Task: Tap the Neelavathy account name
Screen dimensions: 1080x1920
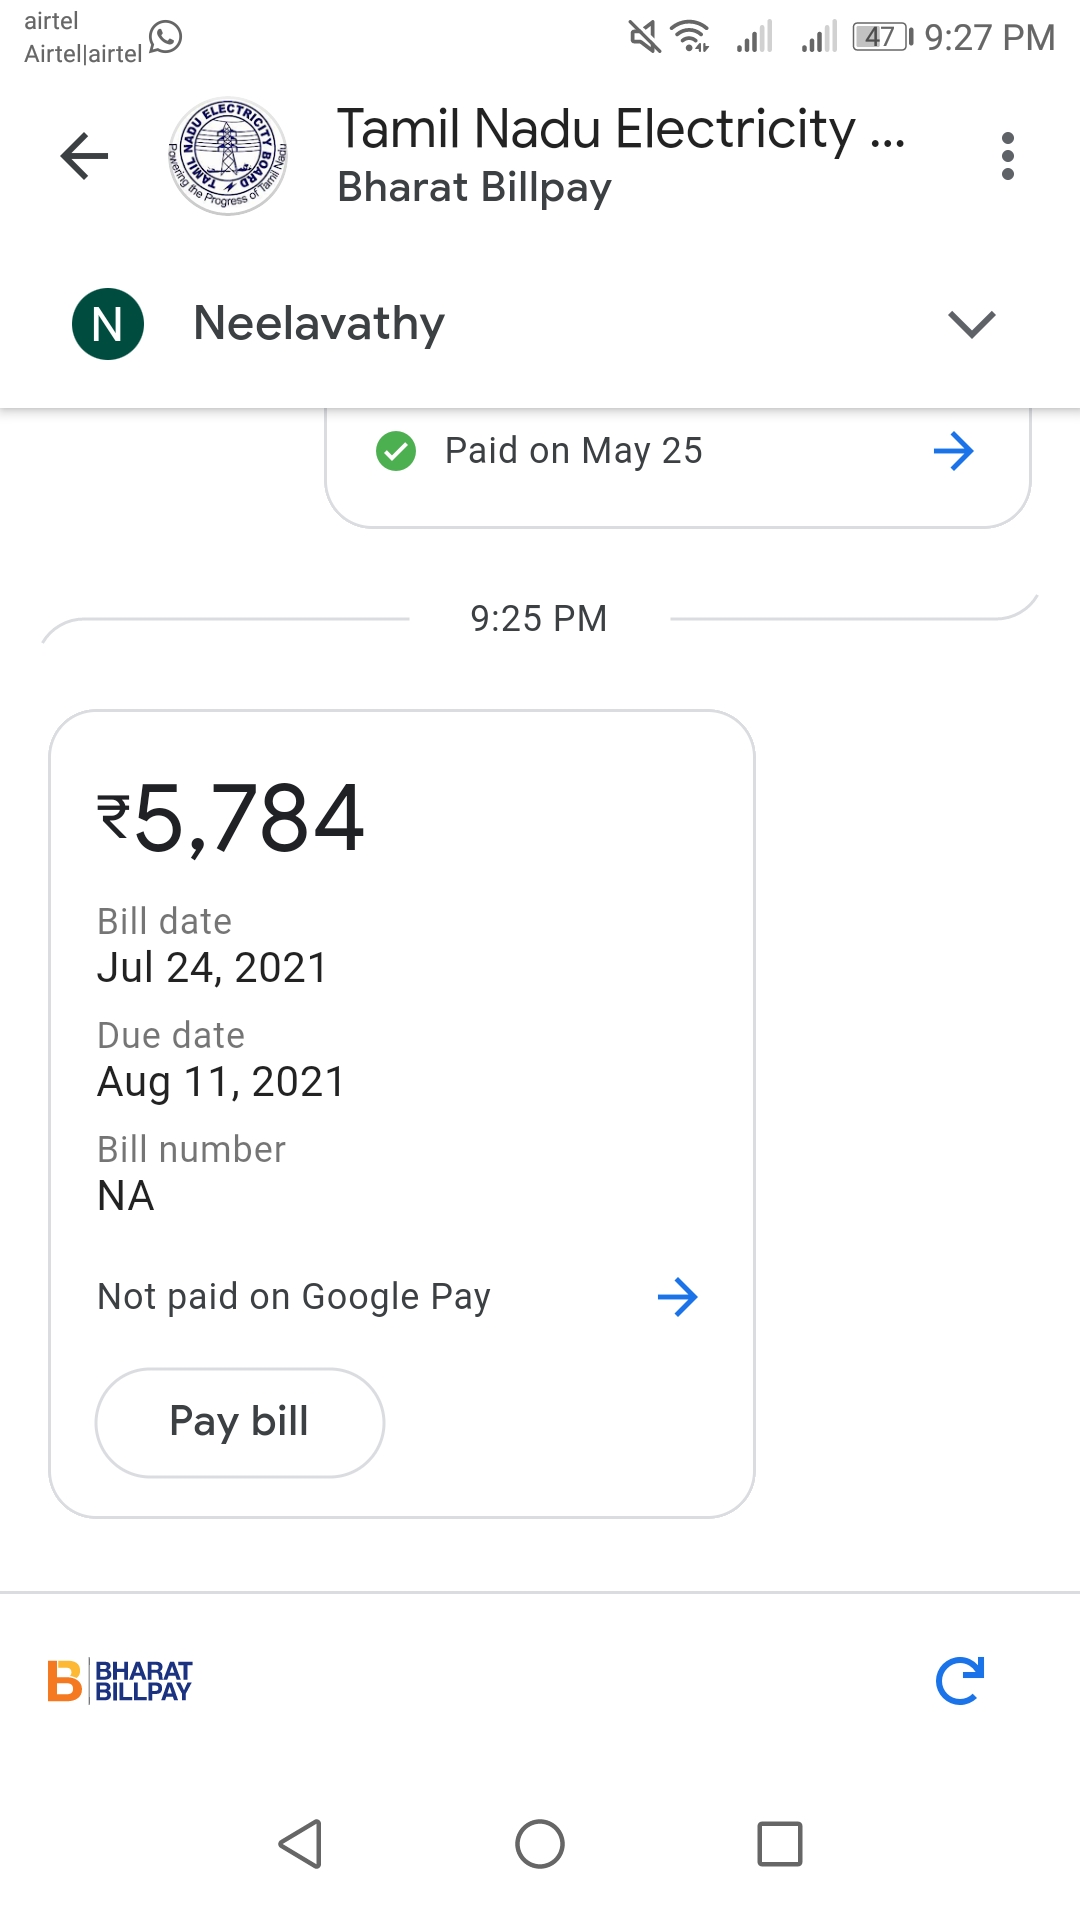Action: [319, 324]
